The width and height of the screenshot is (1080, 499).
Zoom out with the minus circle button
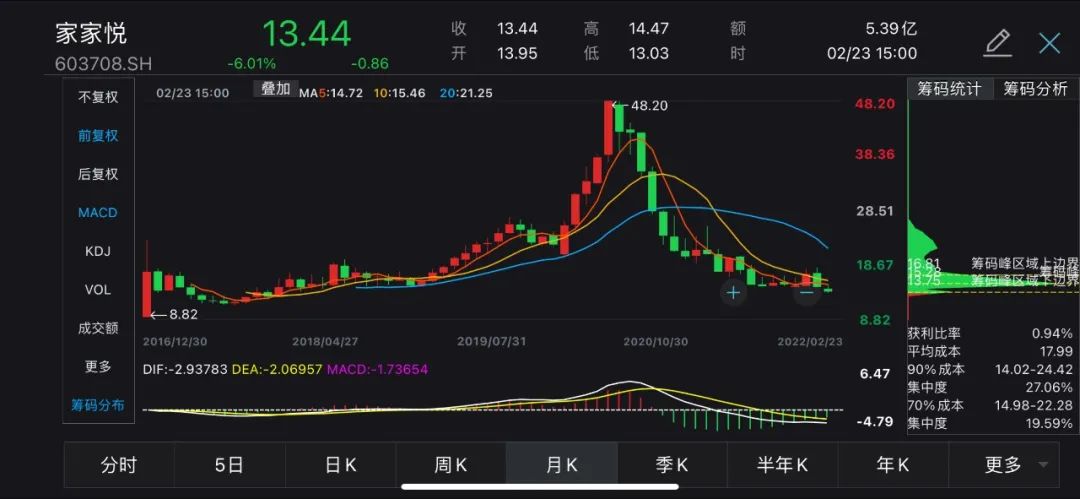(x=807, y=293)
